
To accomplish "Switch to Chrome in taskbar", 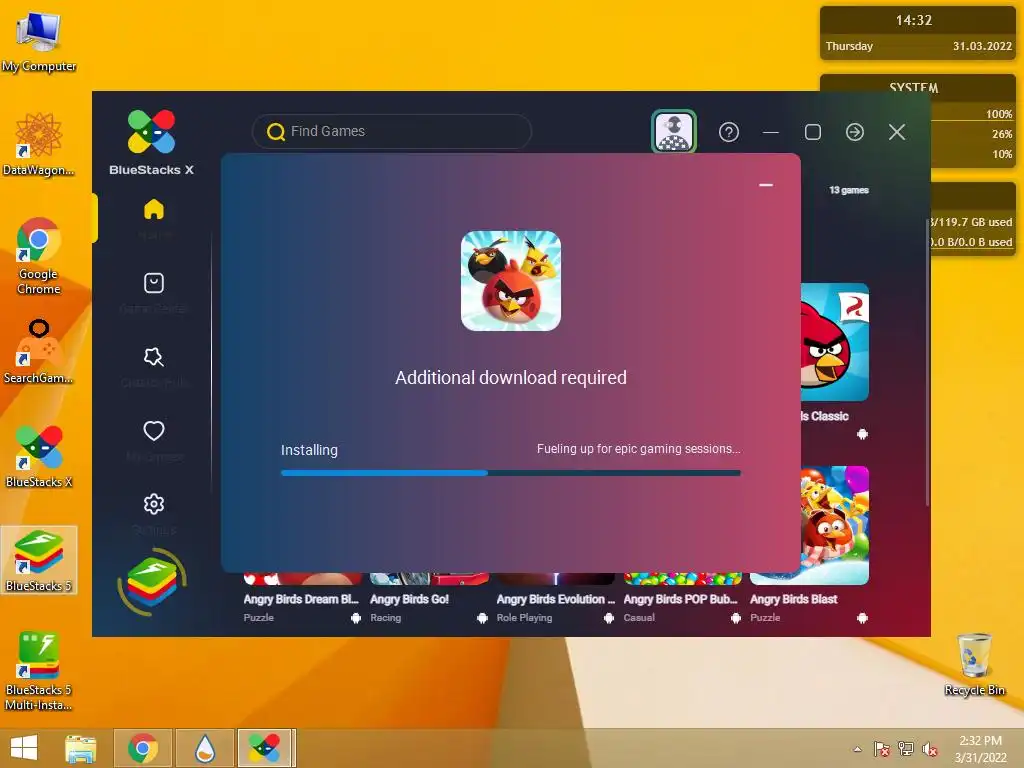I will 143,748.
